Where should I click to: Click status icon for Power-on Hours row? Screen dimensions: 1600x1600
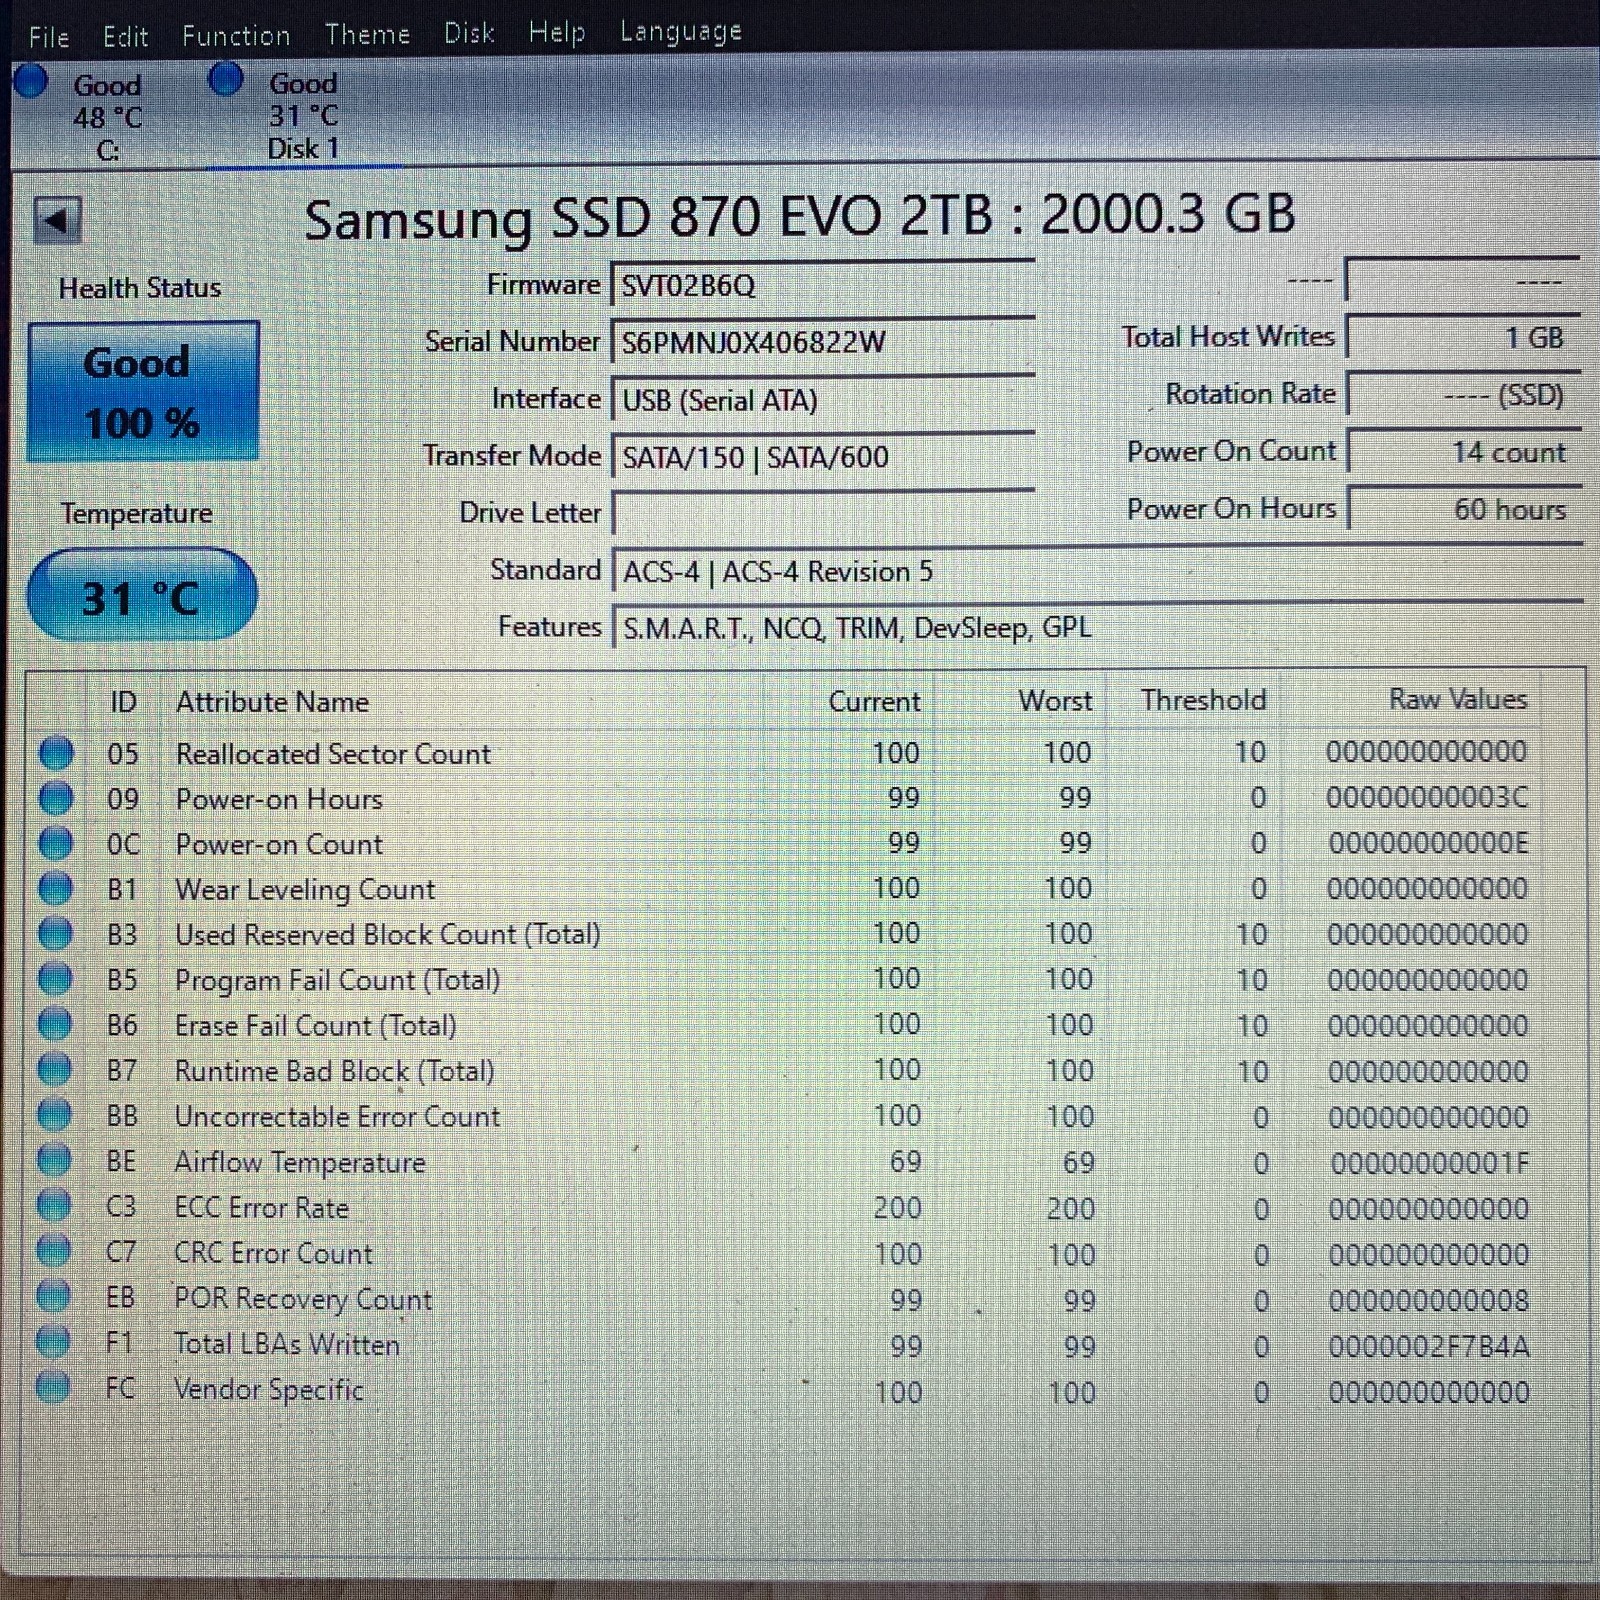click(56, 798)
